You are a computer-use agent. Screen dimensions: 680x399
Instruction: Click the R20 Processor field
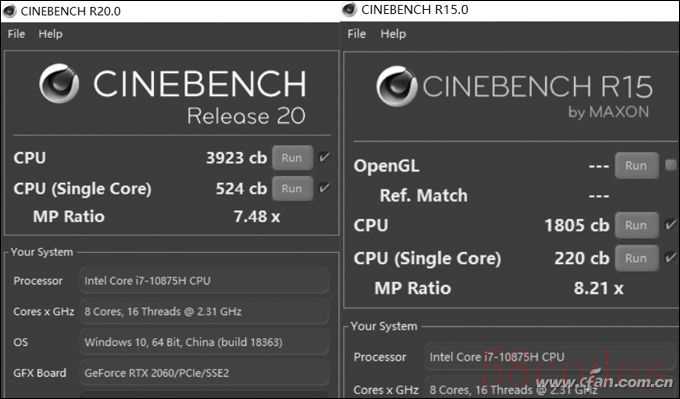(204, 281)
